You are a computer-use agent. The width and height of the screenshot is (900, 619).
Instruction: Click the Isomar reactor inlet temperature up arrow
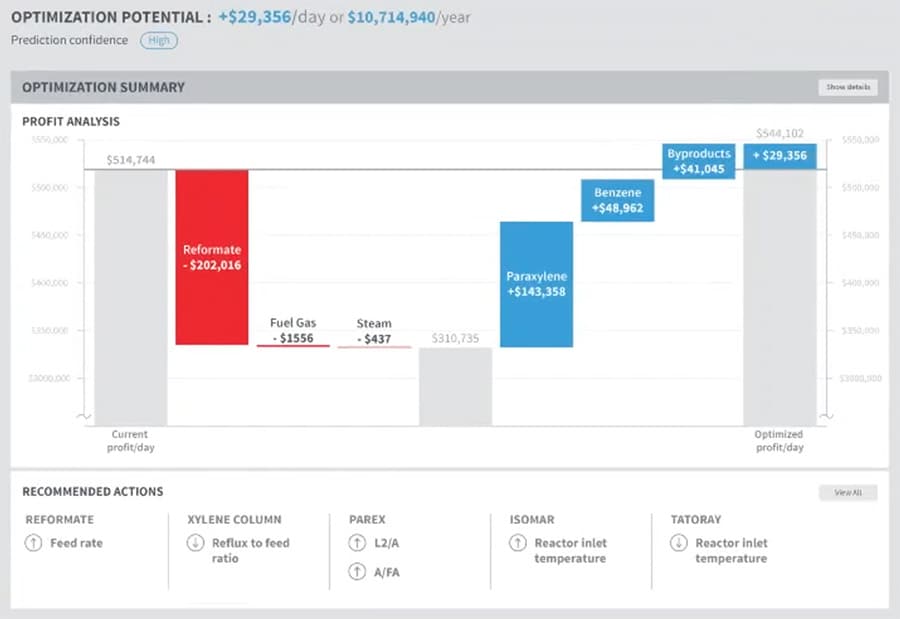coord(517,543)
